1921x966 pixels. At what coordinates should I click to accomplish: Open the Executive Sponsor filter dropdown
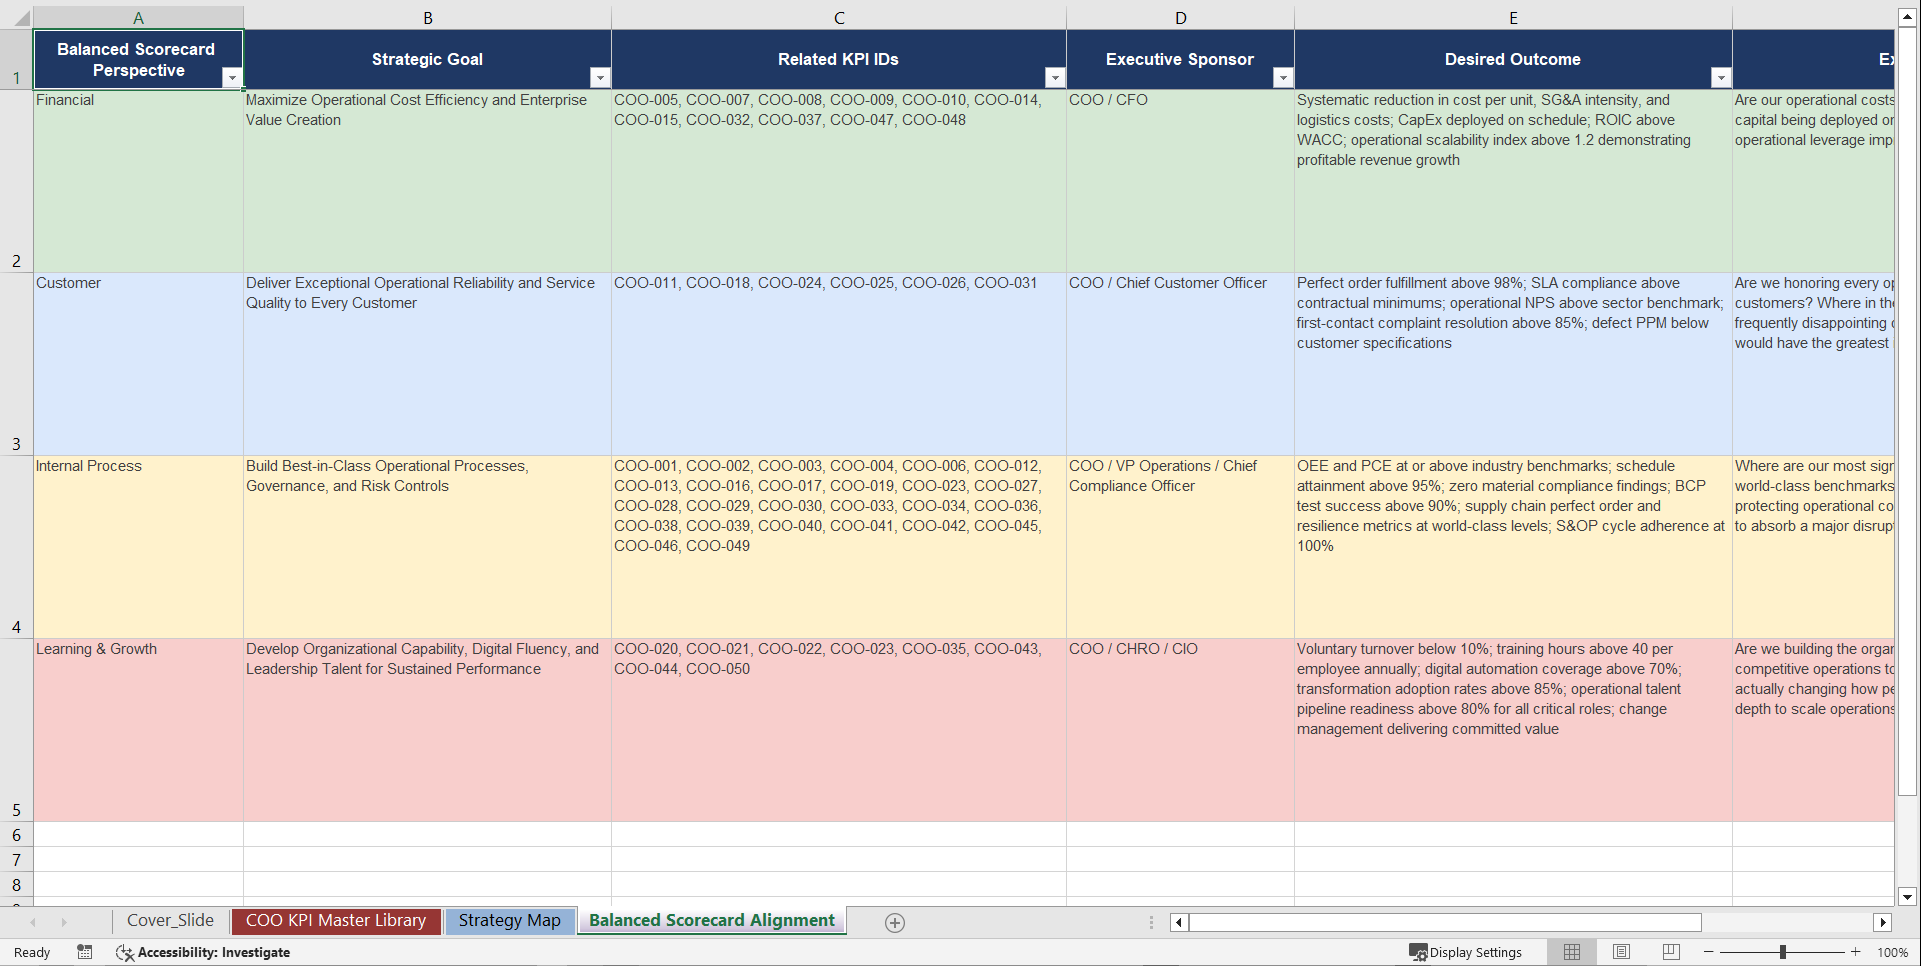tap(1283, 78)
